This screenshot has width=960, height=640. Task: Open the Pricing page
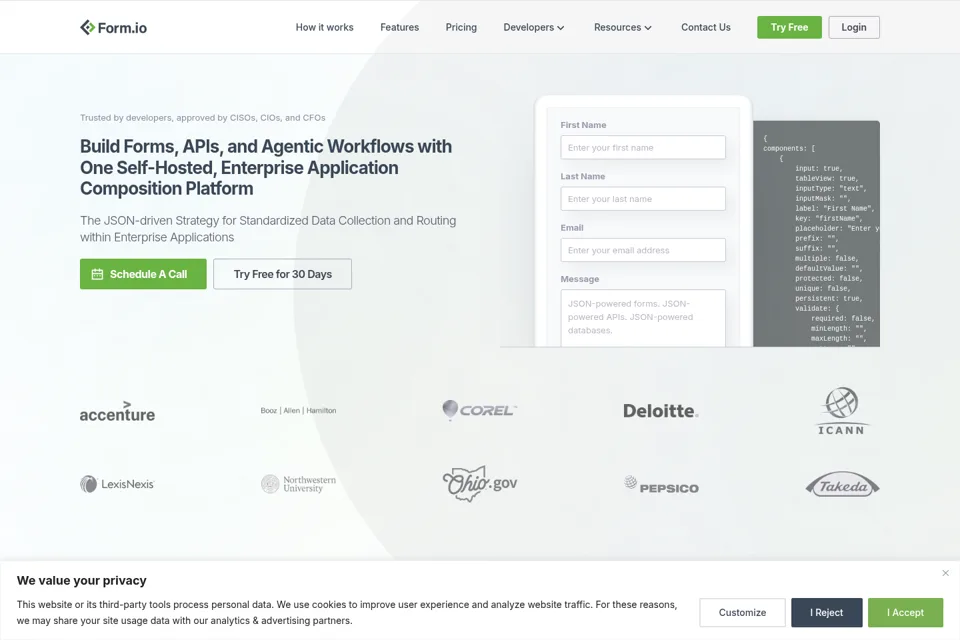coord(461,28)
